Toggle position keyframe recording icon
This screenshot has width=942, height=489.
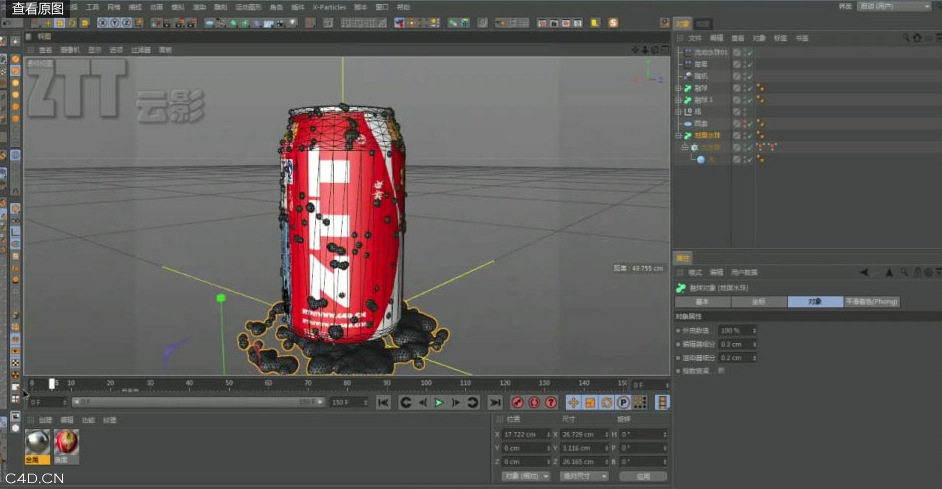573,402
